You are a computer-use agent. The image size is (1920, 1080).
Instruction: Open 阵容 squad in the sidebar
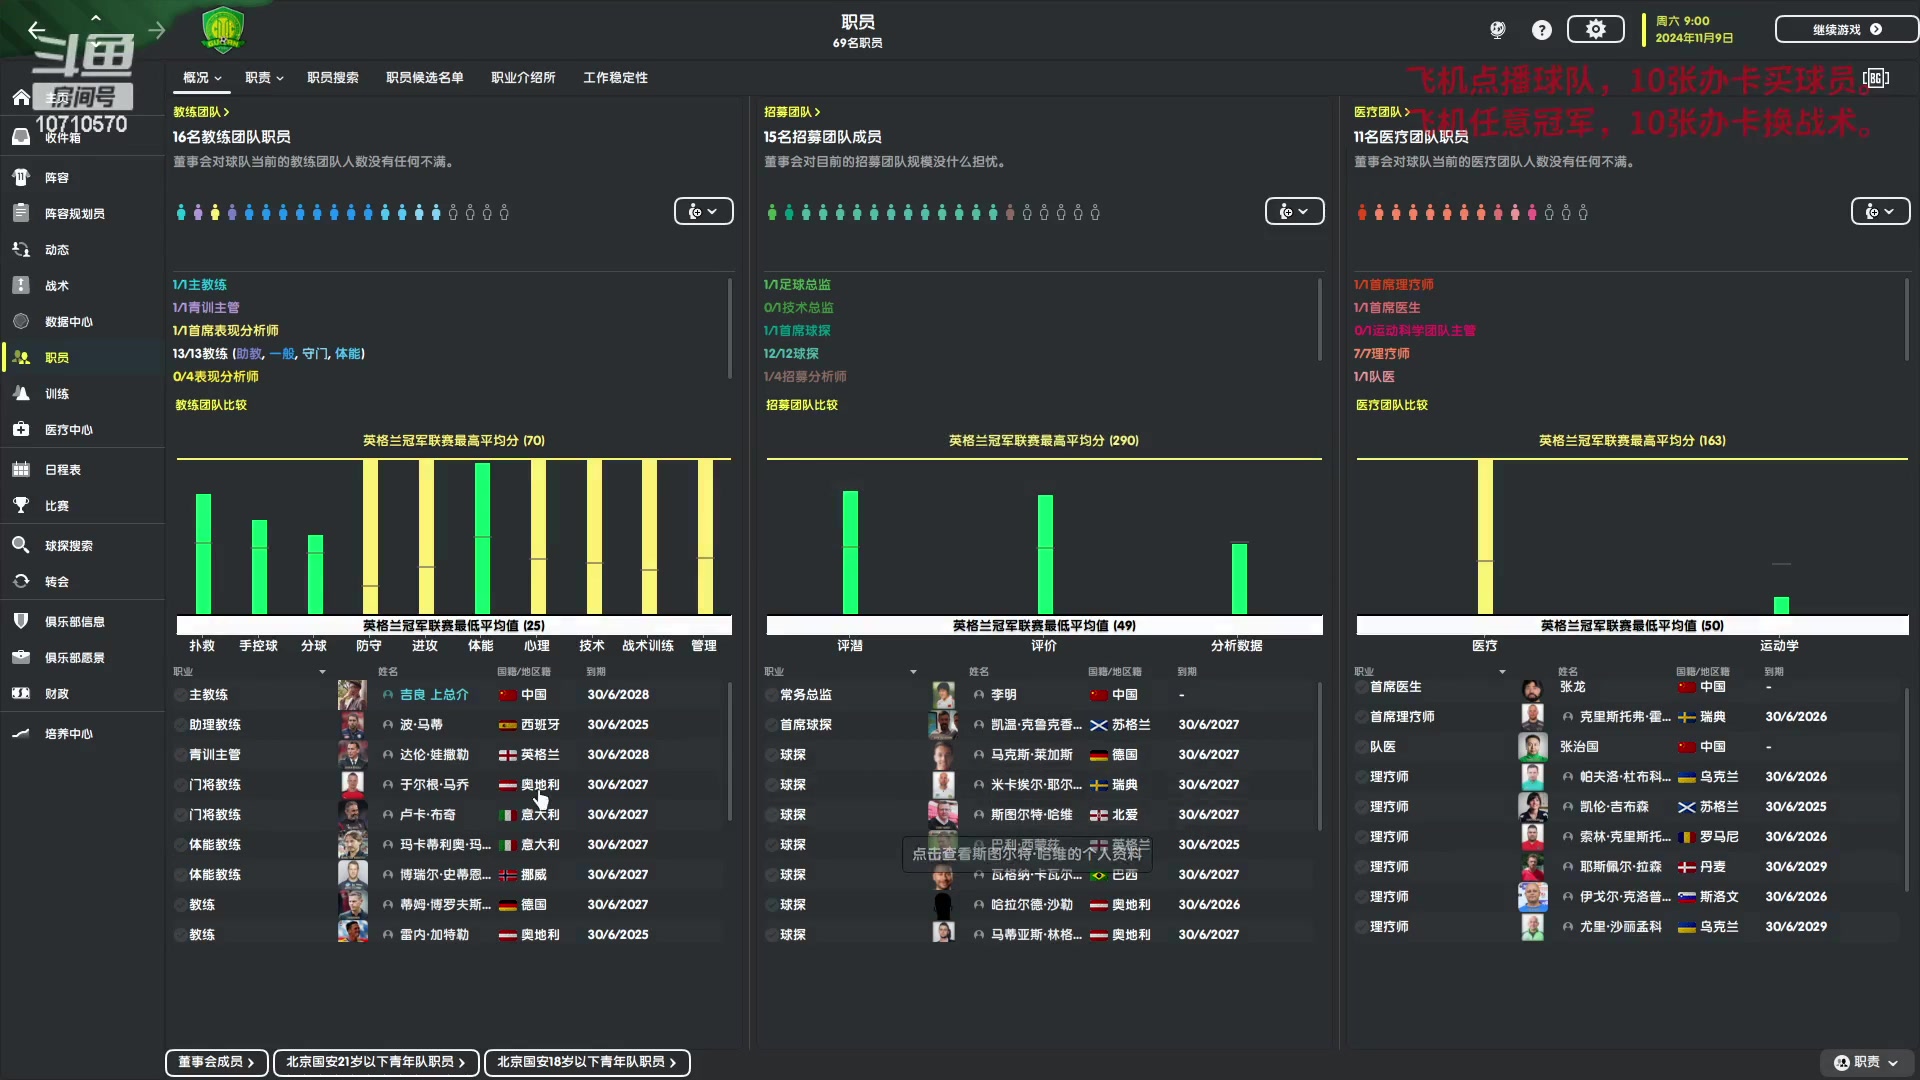[x=57, y=178]
